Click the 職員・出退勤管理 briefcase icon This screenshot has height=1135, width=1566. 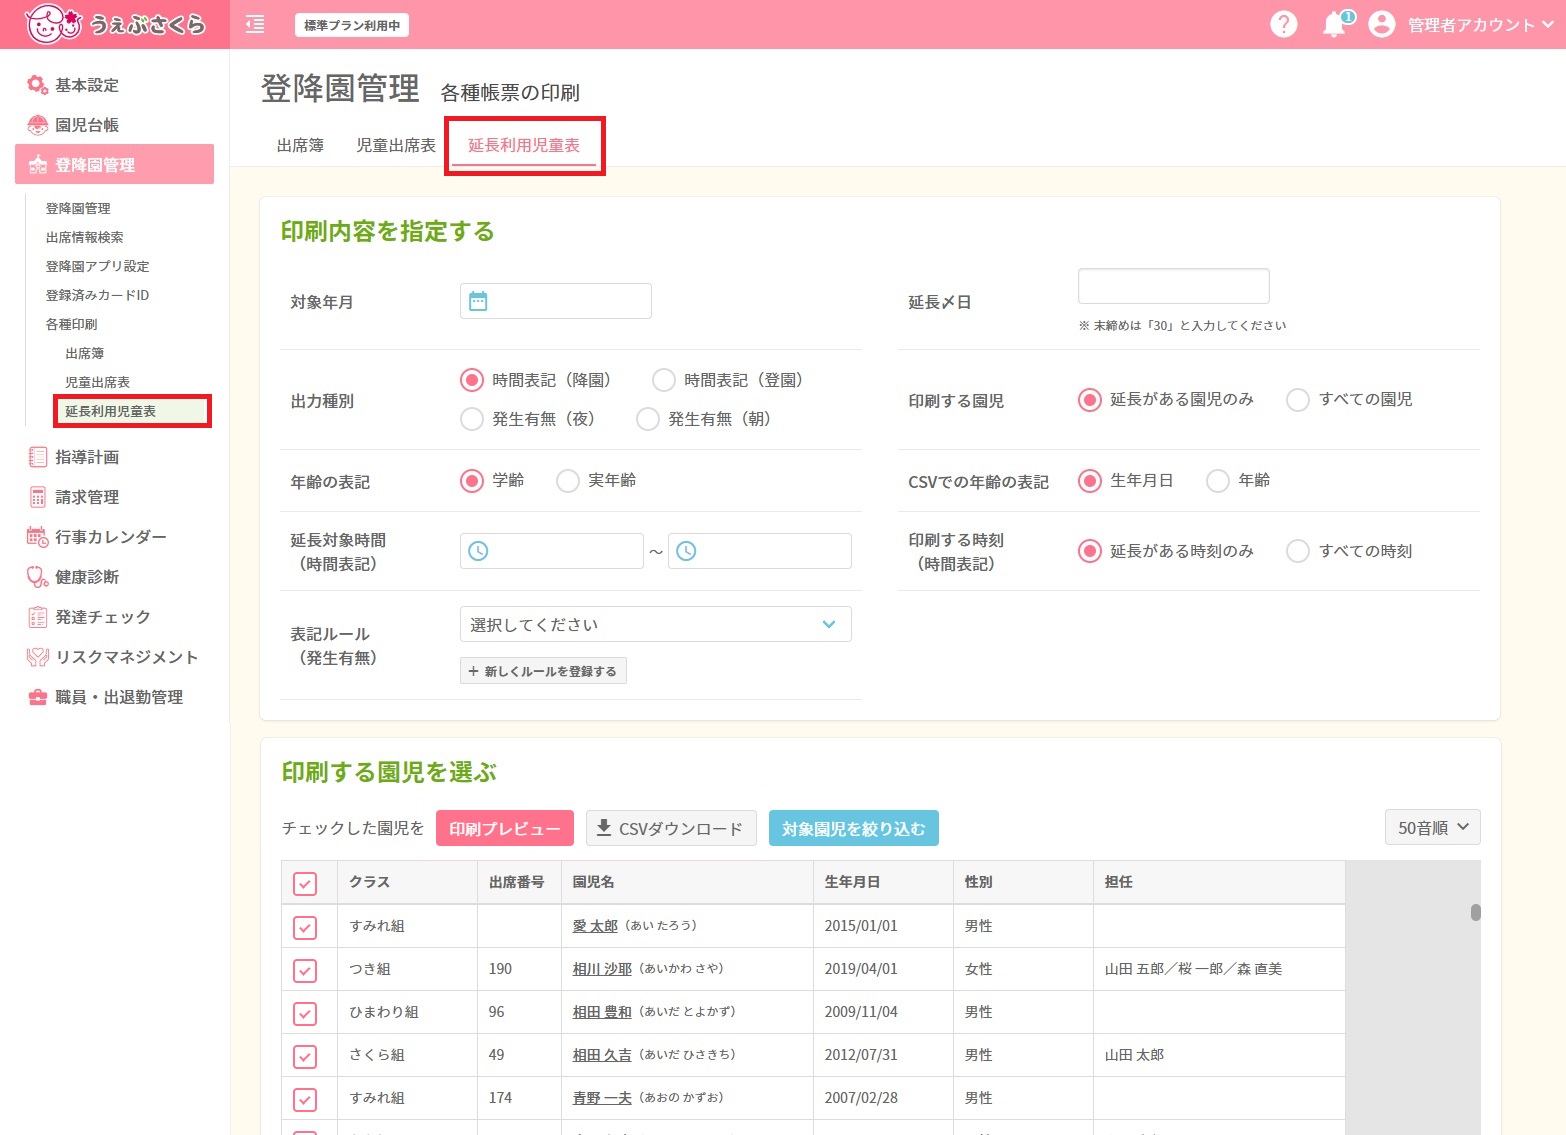coord(37,697)
